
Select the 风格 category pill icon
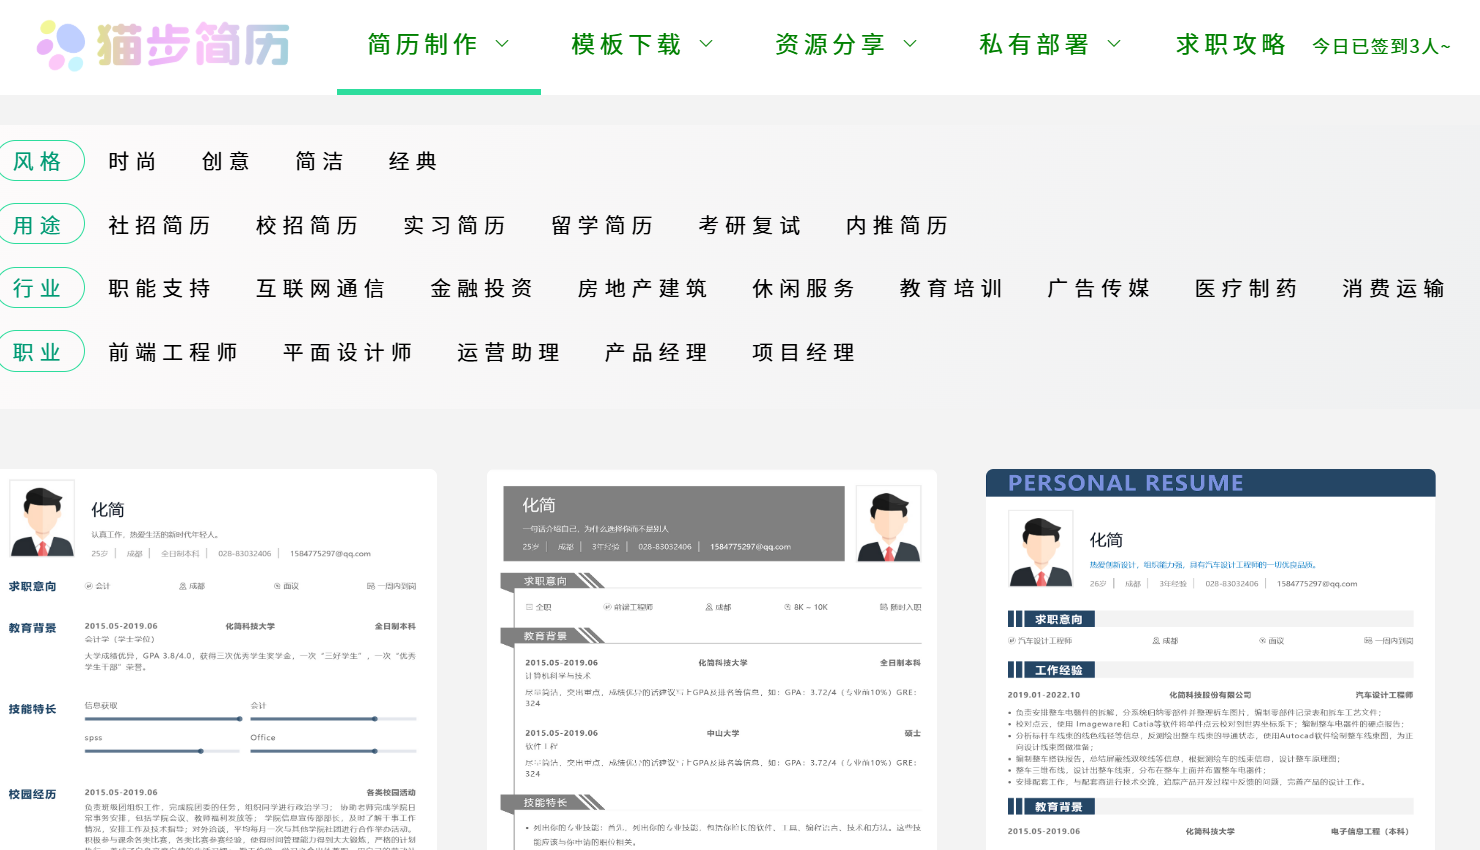42,160
